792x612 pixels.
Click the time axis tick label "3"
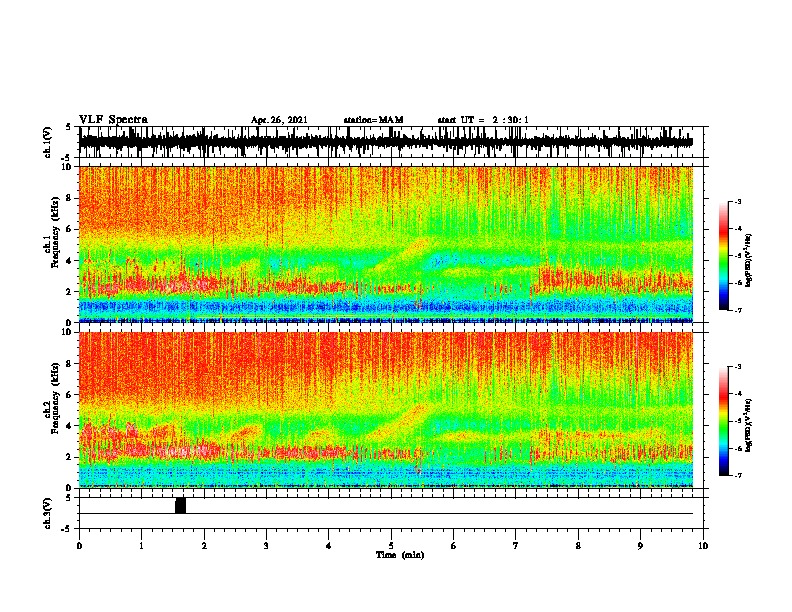[x=266, y=546]
